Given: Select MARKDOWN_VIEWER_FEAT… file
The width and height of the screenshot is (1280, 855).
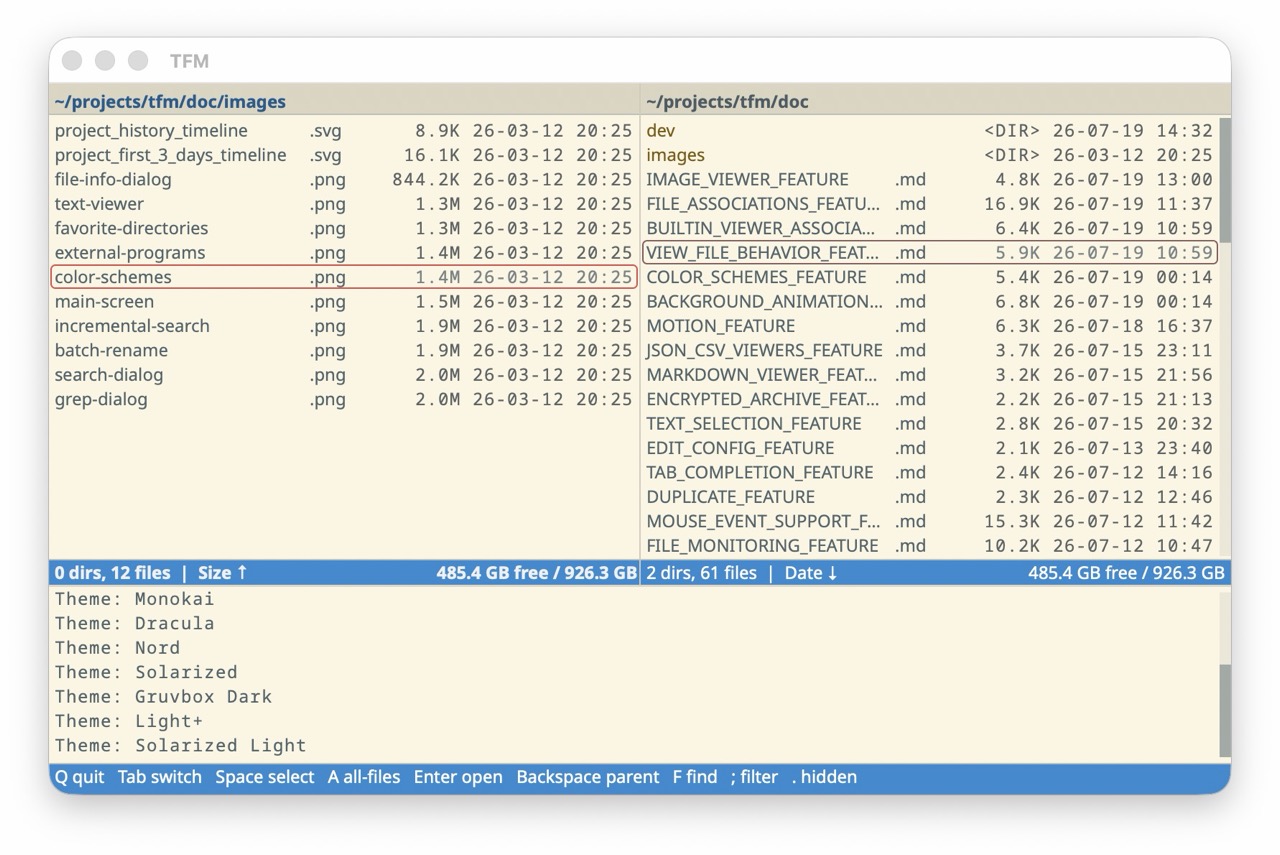Looking at the screenshot, I should point(930,375).
